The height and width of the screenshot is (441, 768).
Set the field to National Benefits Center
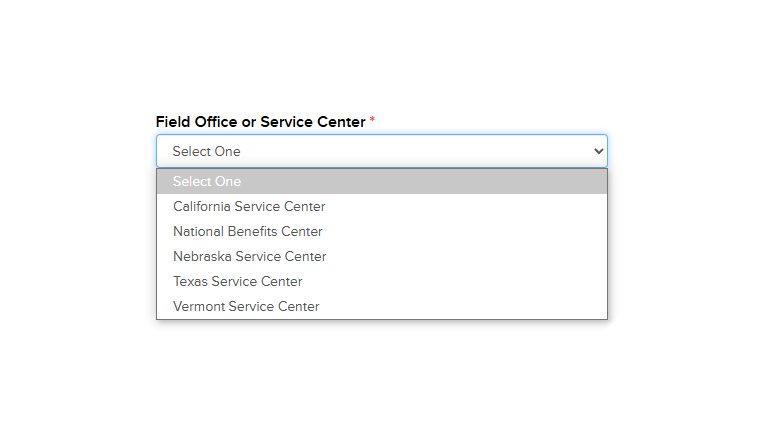[382, 231]
